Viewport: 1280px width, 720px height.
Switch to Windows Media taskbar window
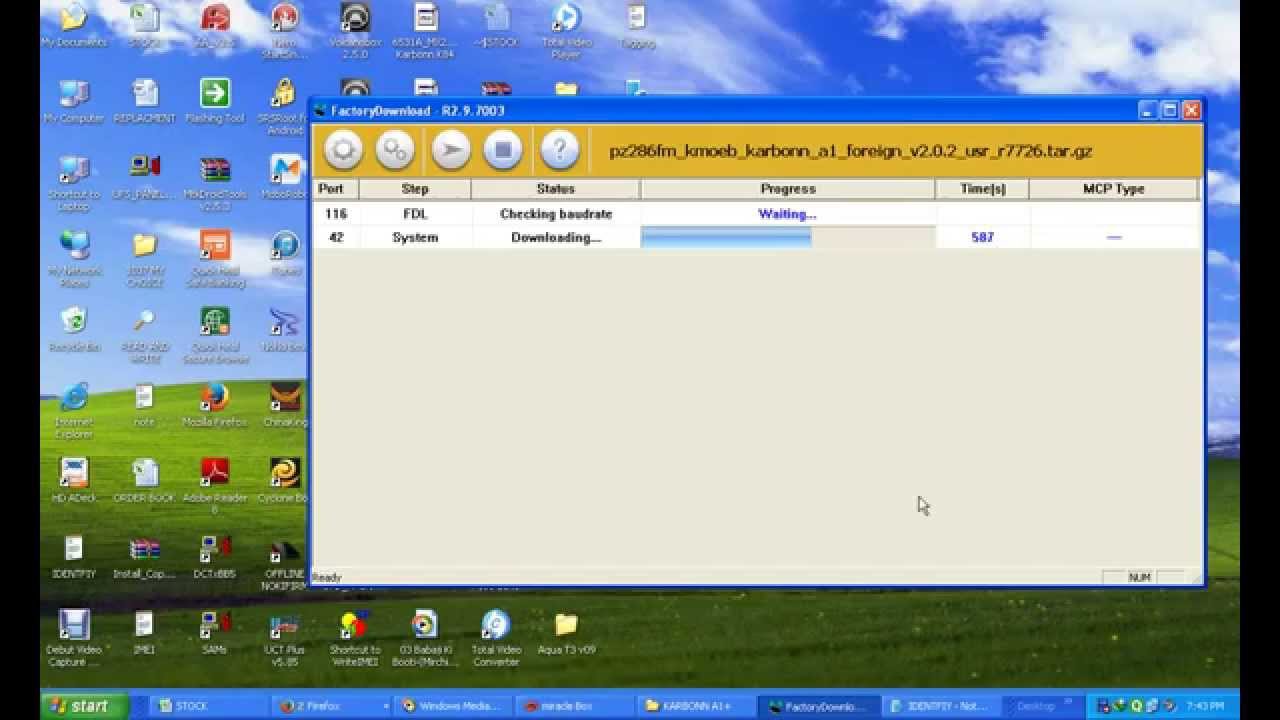pyautogui.click(x=453, y=706)
